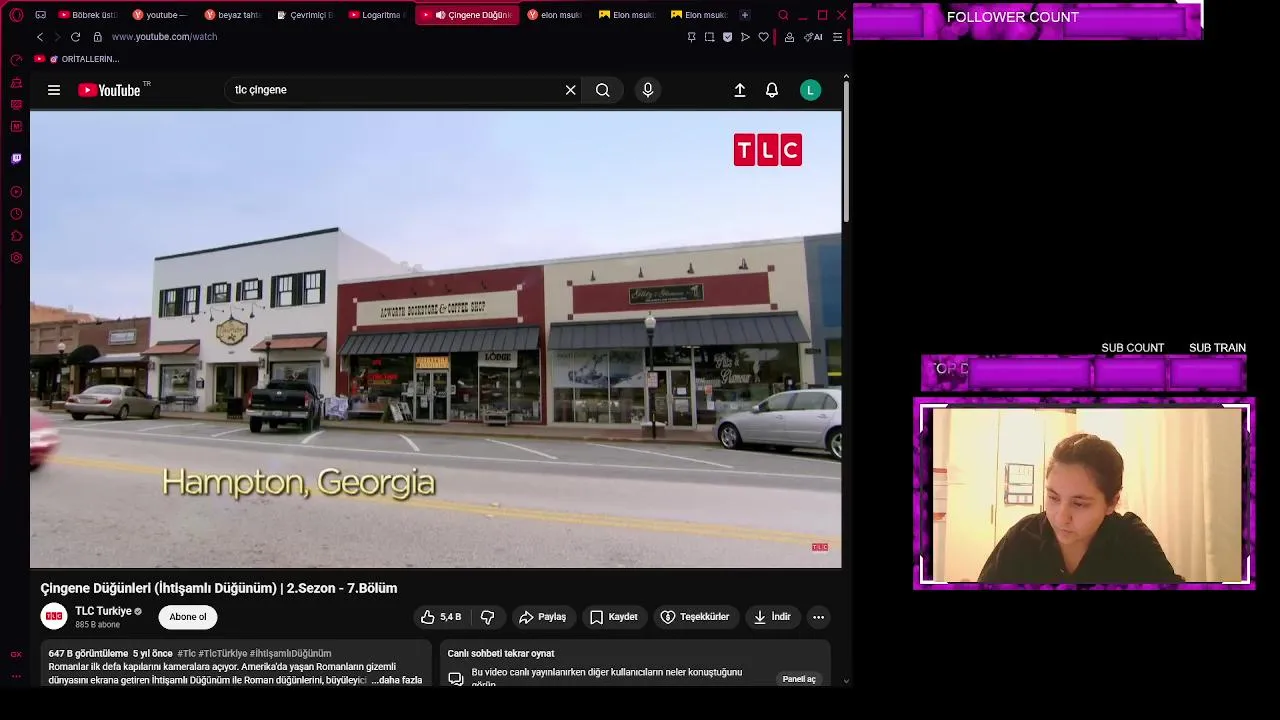Open the new tab plus button
The image size is (1280, 720).
click(744, 15)
